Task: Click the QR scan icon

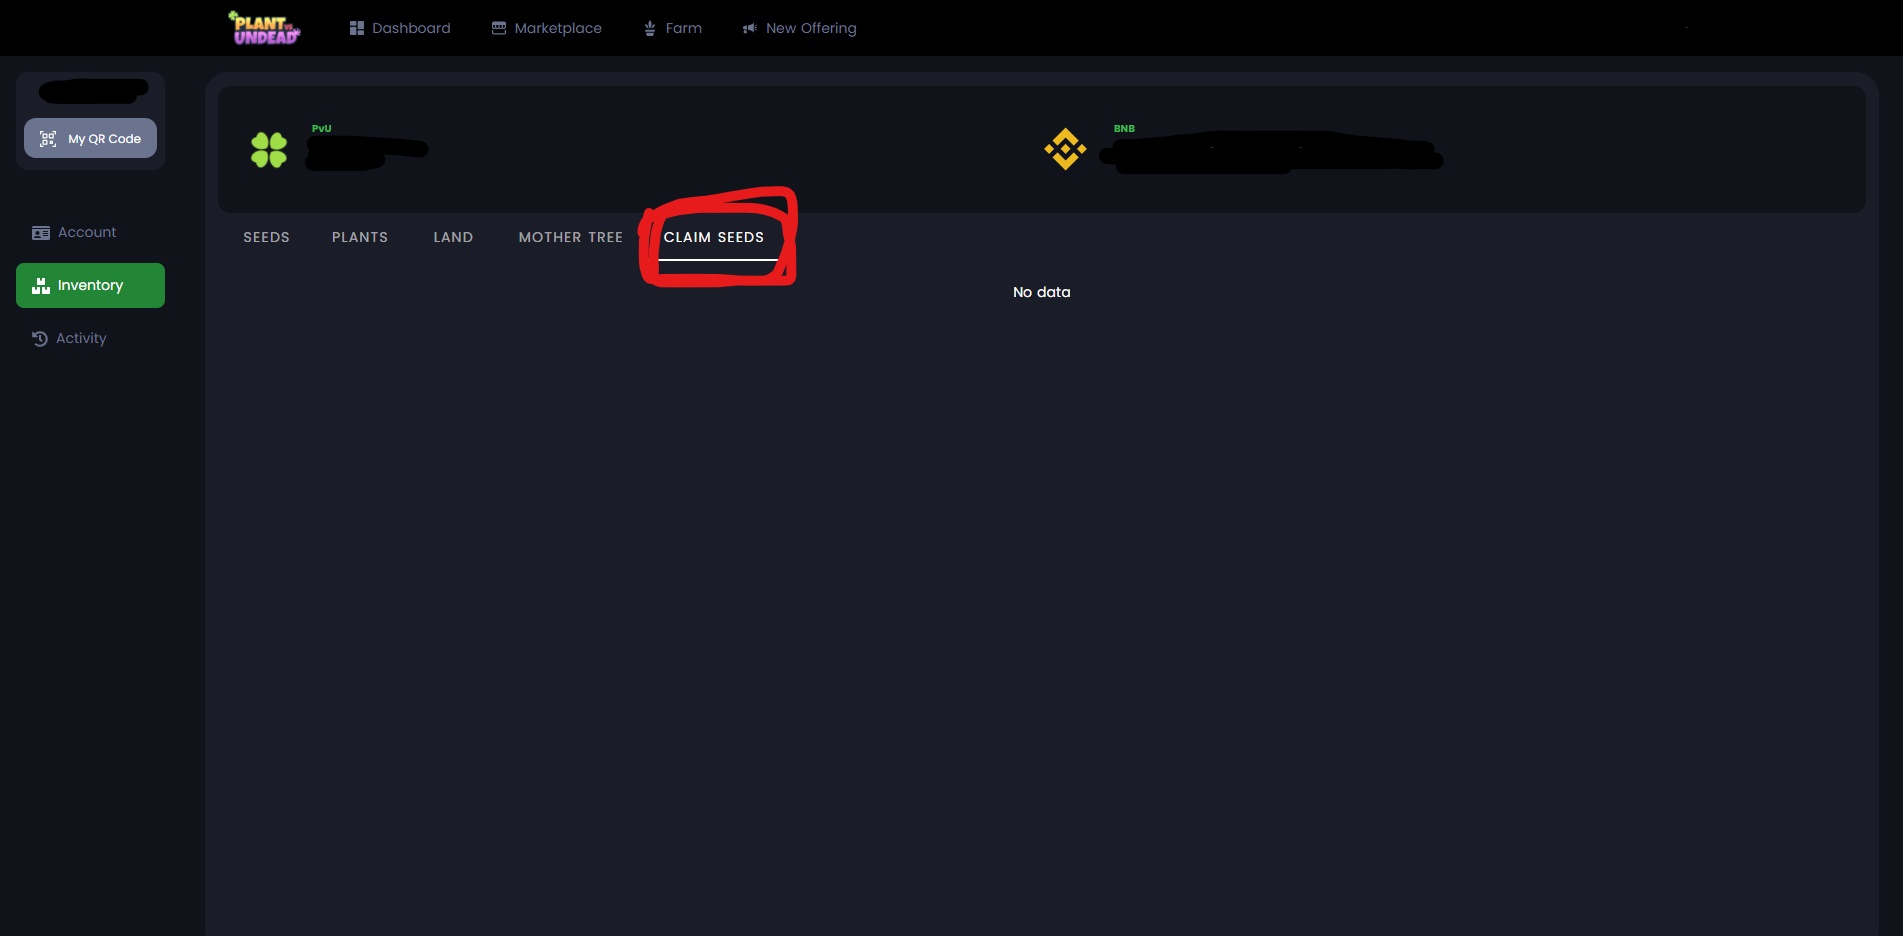Action: 47,139
